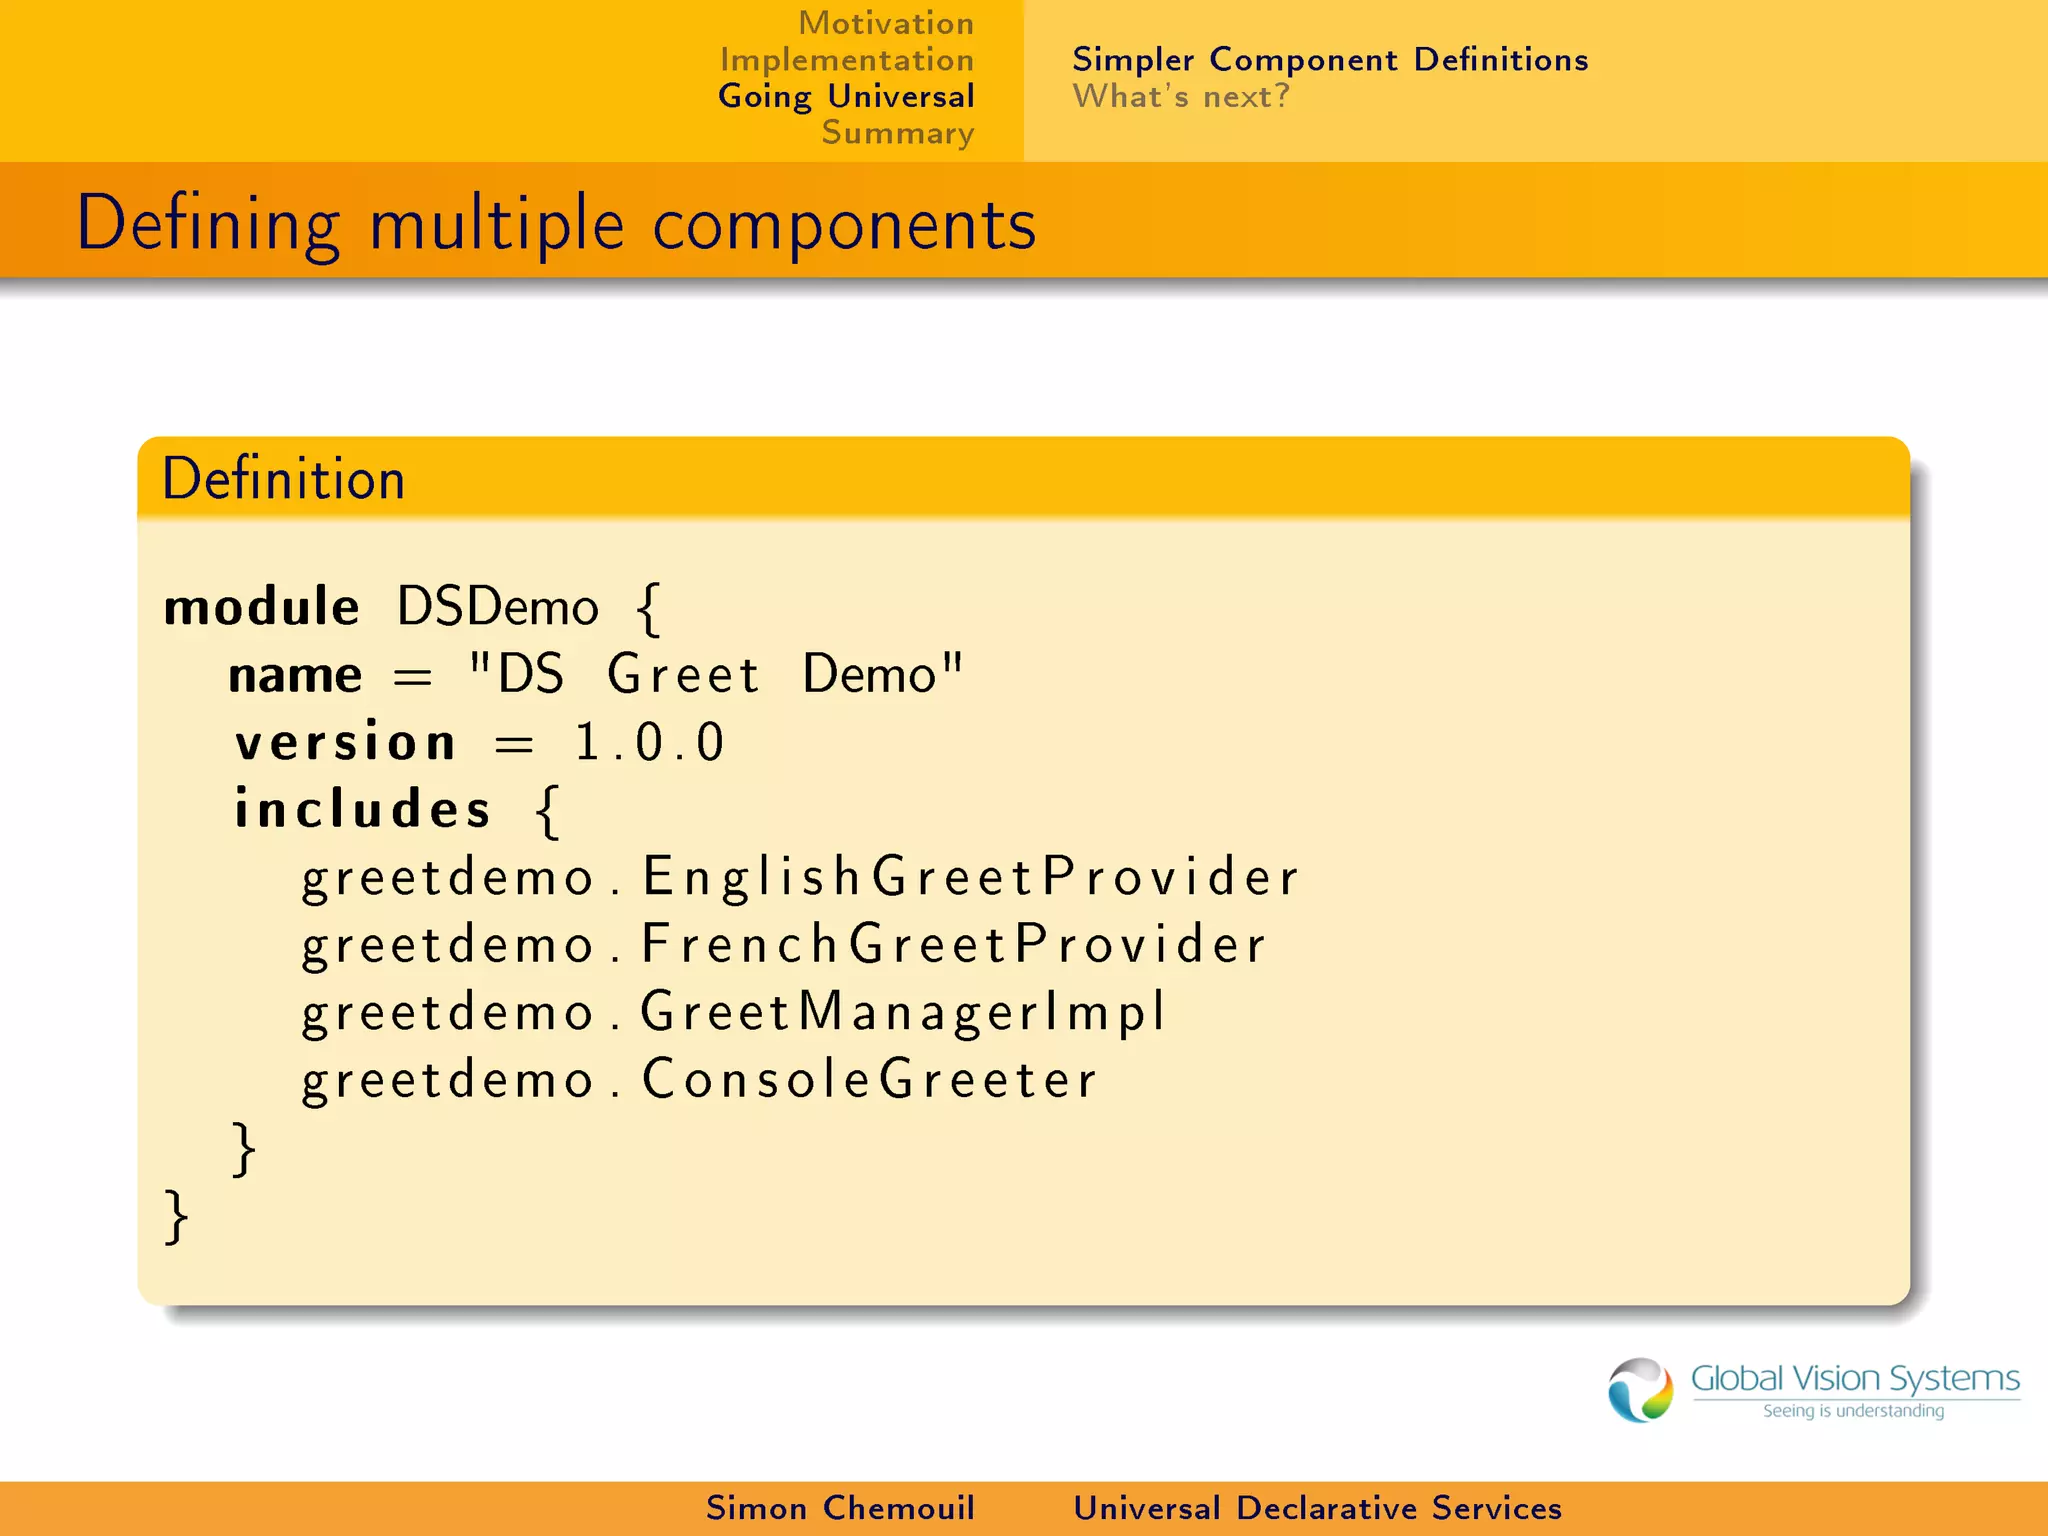Go to the Summary section

pos(898,133)
